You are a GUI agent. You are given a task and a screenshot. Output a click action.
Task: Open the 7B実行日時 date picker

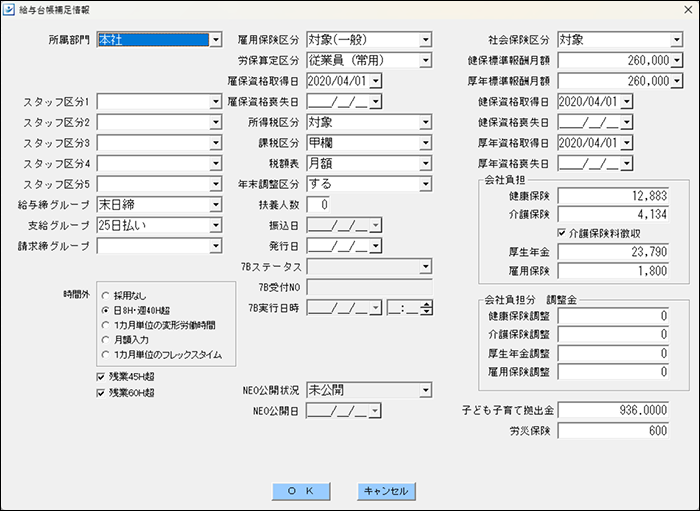tap(375, 307)
